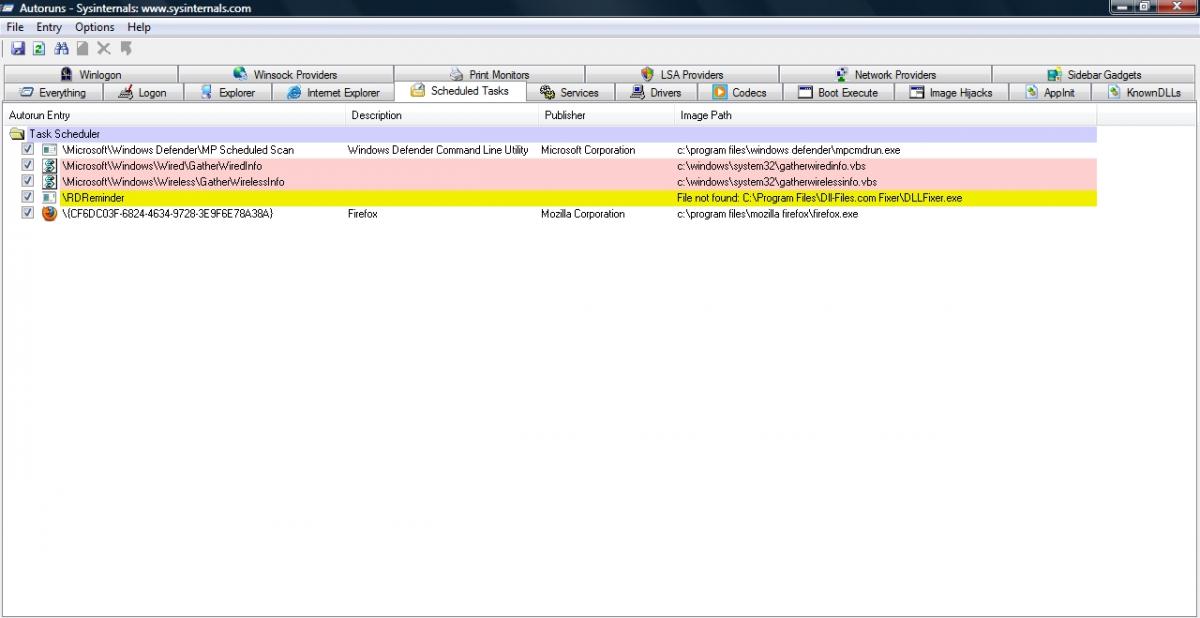This screenshot has height=618, width=1200.
Task: Select the \RDReminder entry name
Action: point(92,198)
